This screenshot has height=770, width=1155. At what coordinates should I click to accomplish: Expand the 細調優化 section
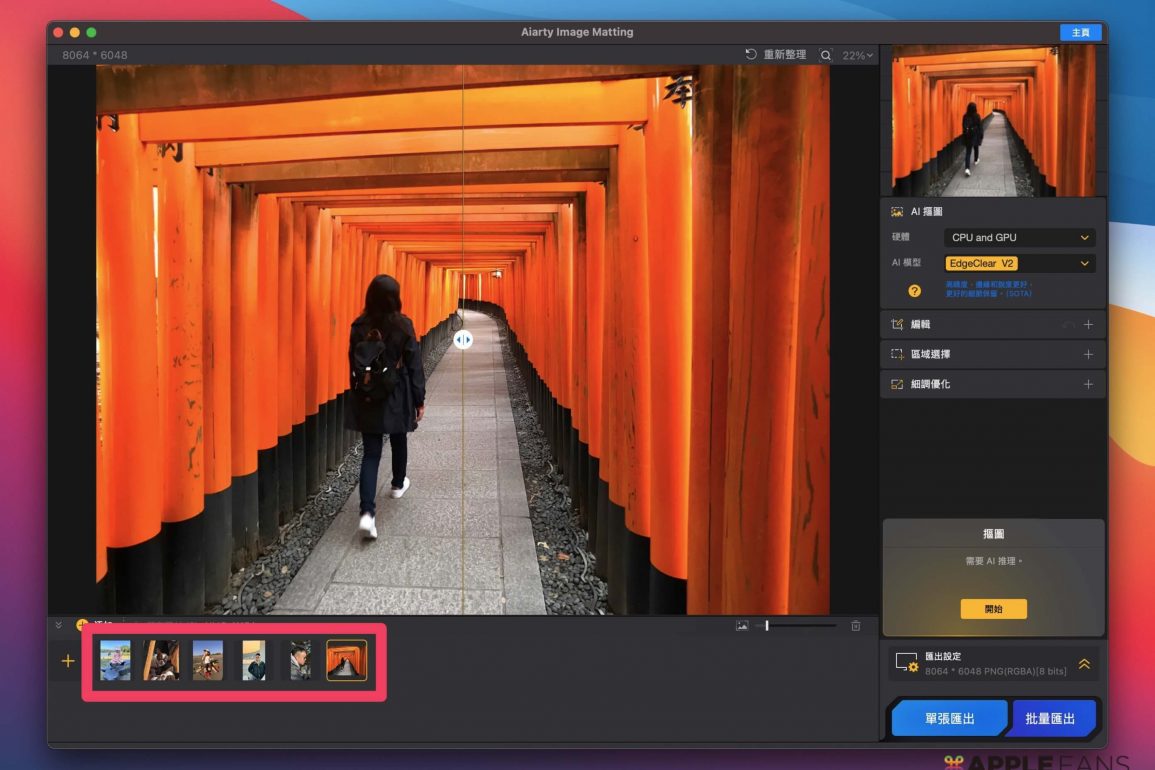[x=1088, y=385]
